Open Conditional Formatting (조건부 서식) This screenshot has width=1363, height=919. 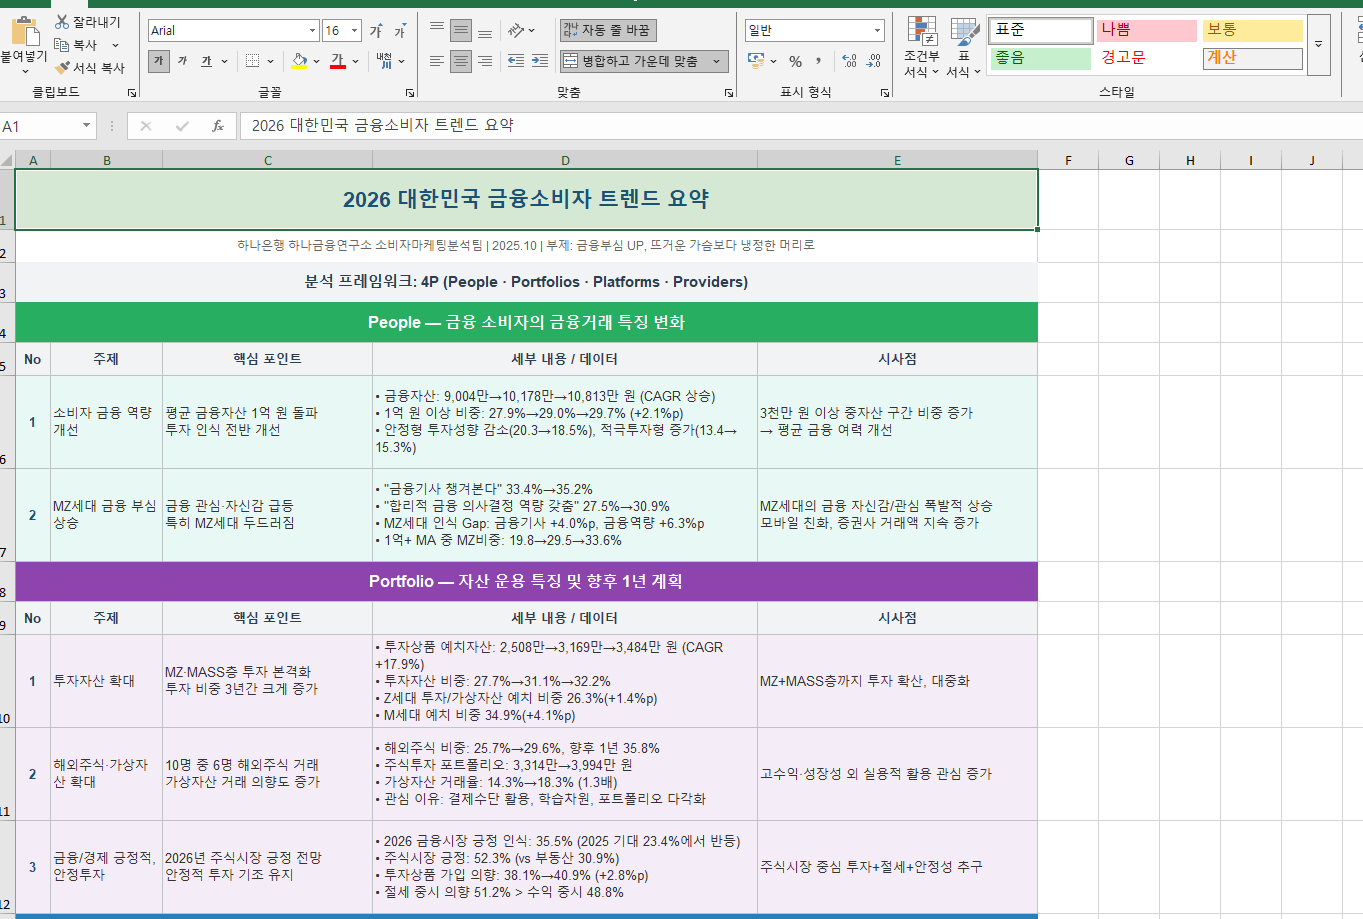[x=921, y=47]
